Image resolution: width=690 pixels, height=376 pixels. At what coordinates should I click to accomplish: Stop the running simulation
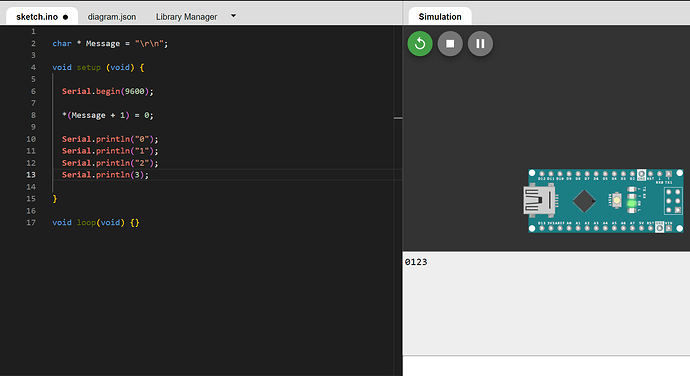[x=450, y=44]
